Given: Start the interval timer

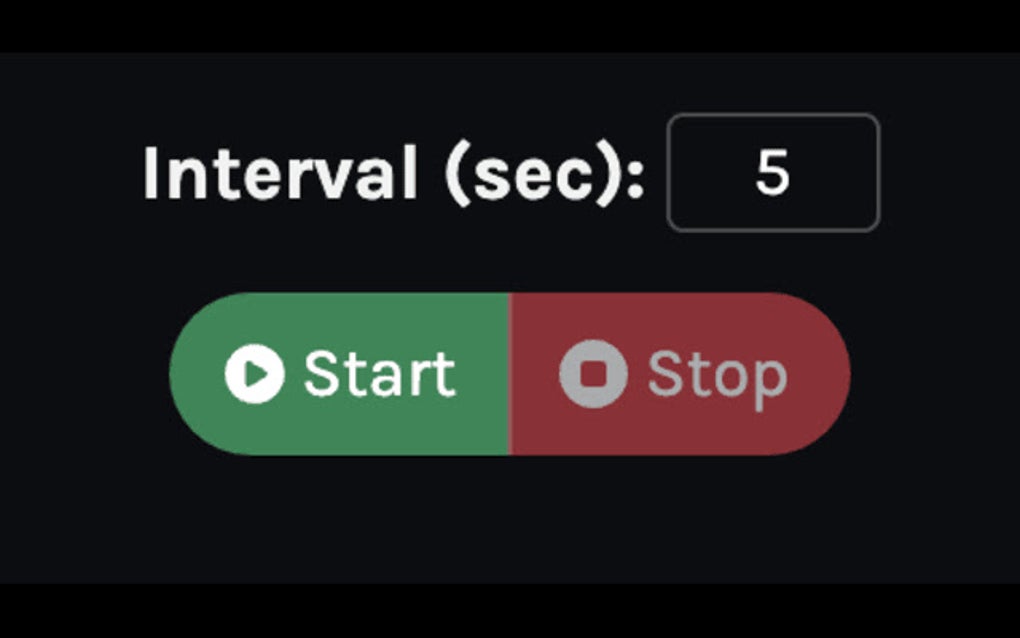Looking at the screenshot, I should click(x=339, y=374).
